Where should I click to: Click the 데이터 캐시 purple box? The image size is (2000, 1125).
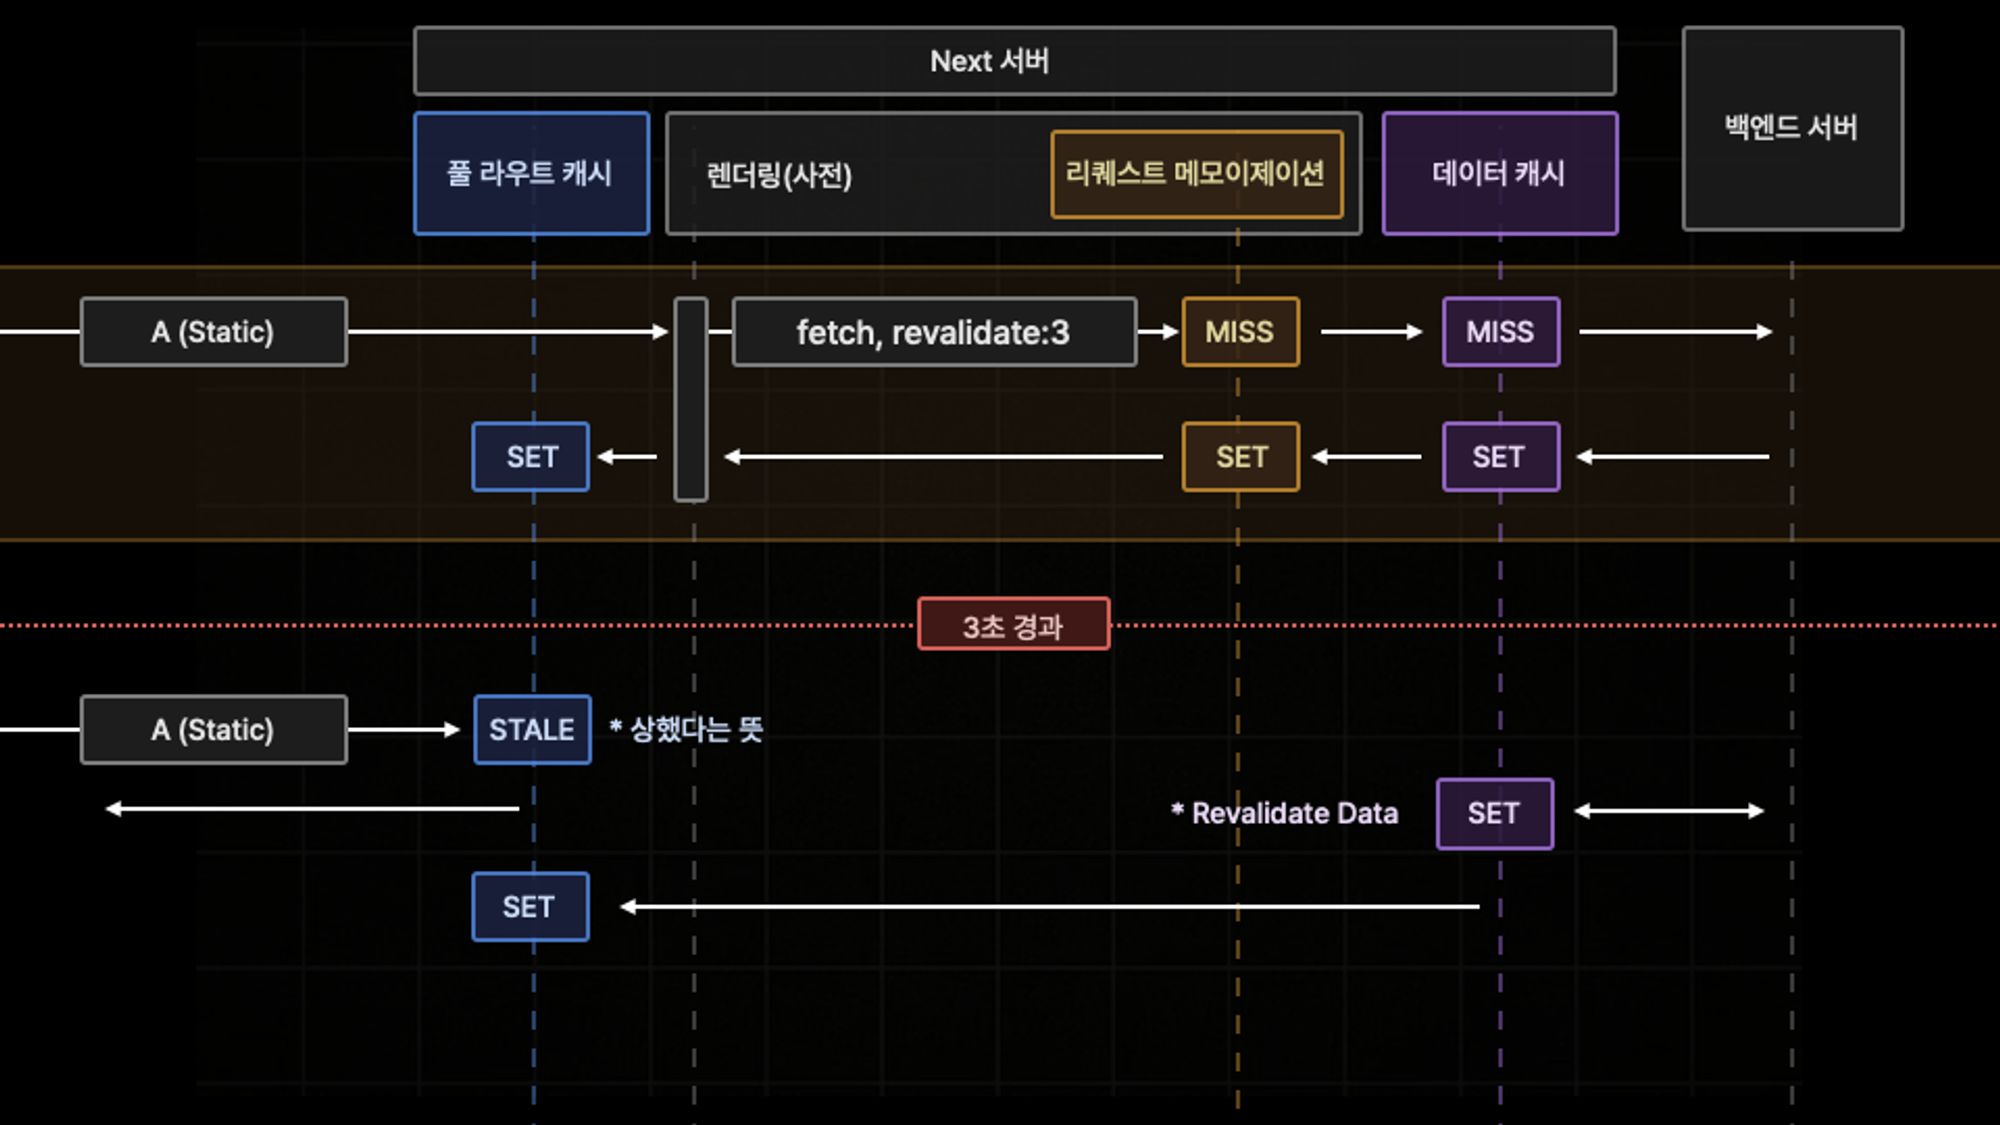[x=1499, y=174]
